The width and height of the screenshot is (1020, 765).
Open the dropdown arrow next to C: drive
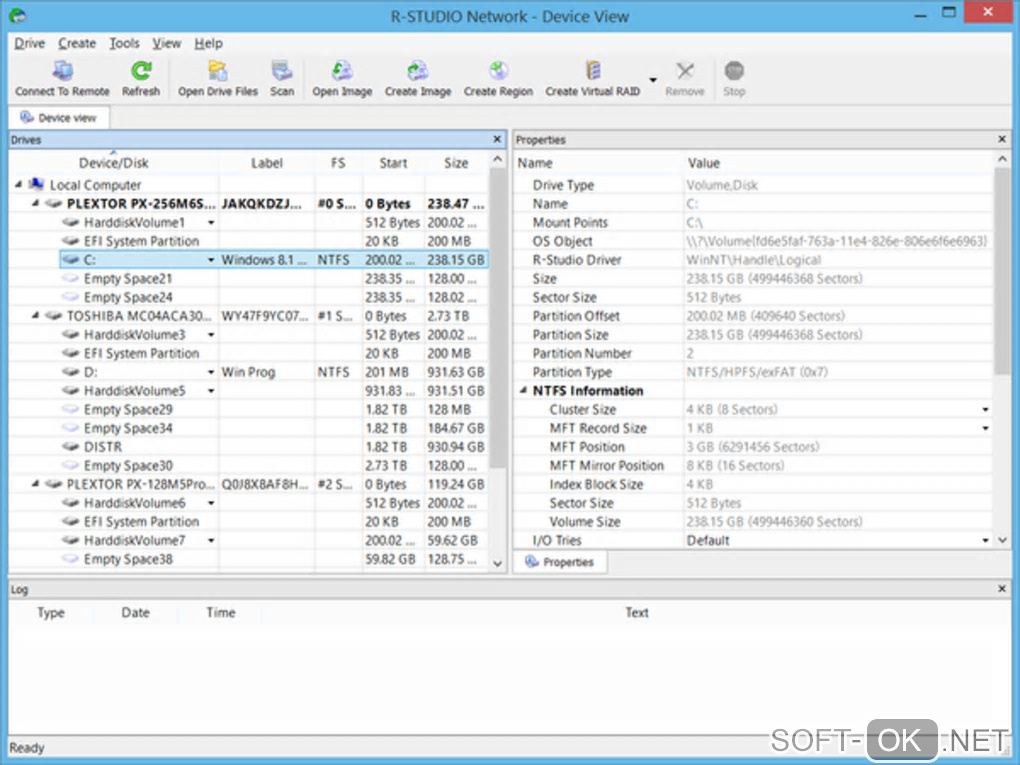click(211, 260)
